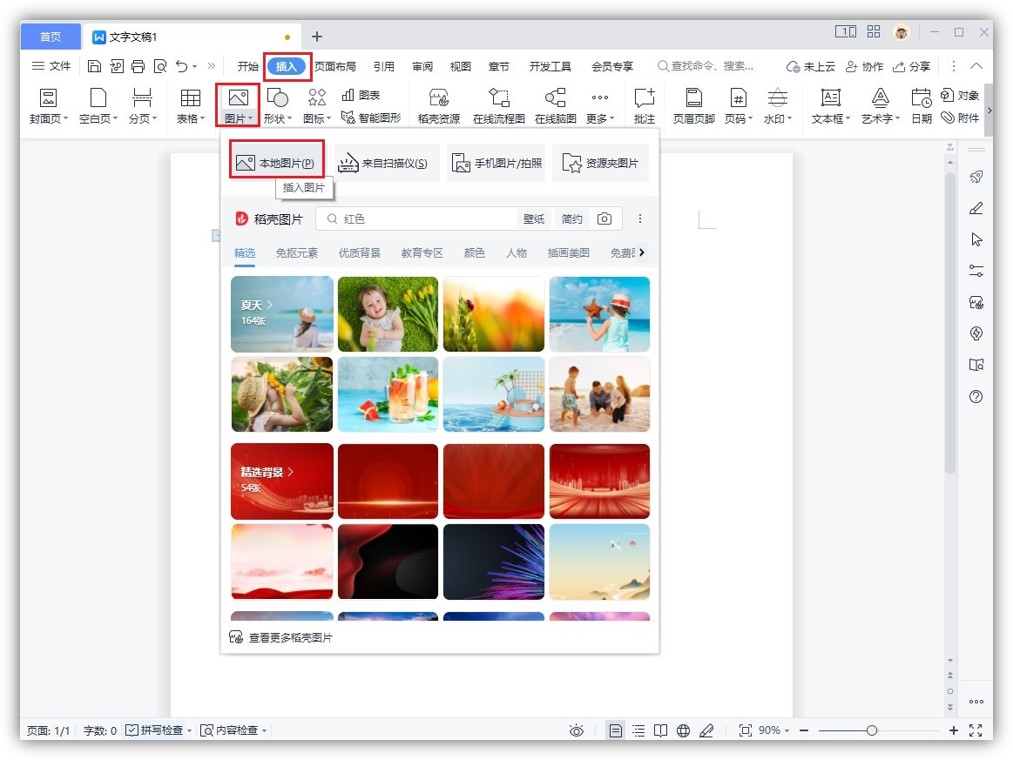Viewport: 1013px width, 760px height.
Task: Click the help question mark in sidebar
Action: pos(976,397)
